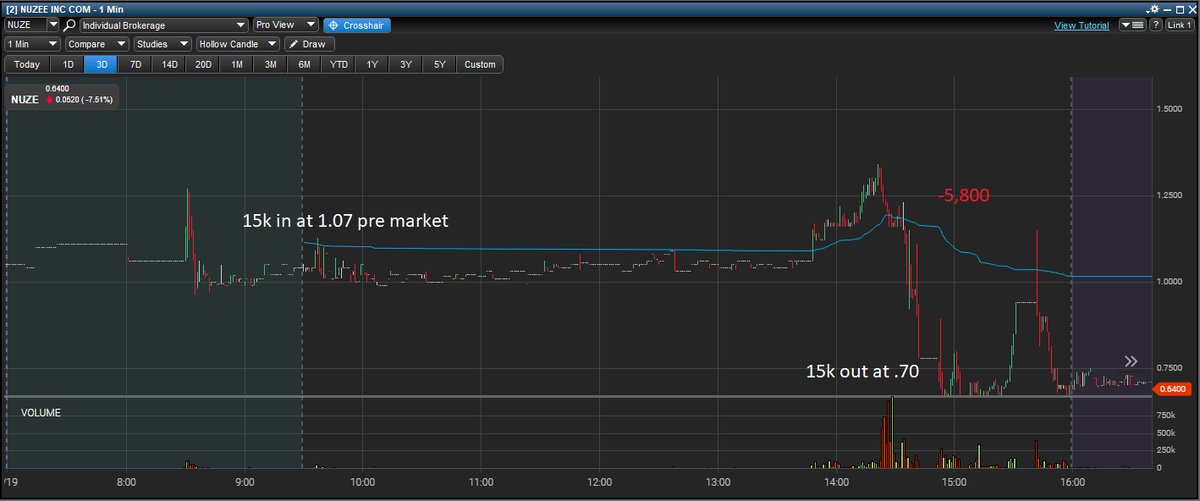
Task: Click the 10:00 time axis label
Action: (x=363, y=482)
